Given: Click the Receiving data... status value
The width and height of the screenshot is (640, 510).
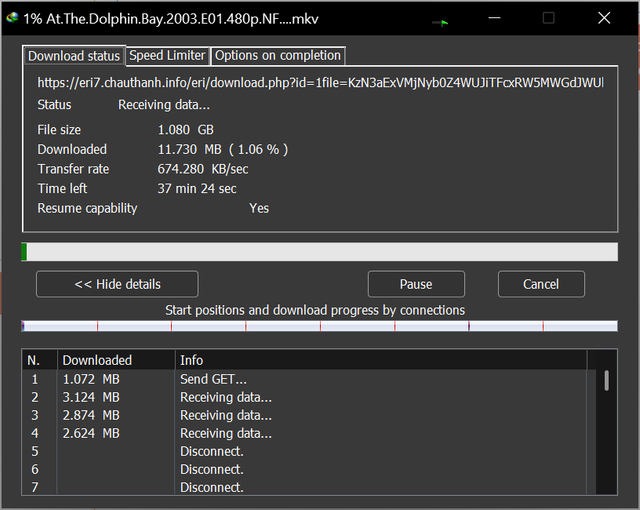Looking at the screenshot, I should 164,105.
